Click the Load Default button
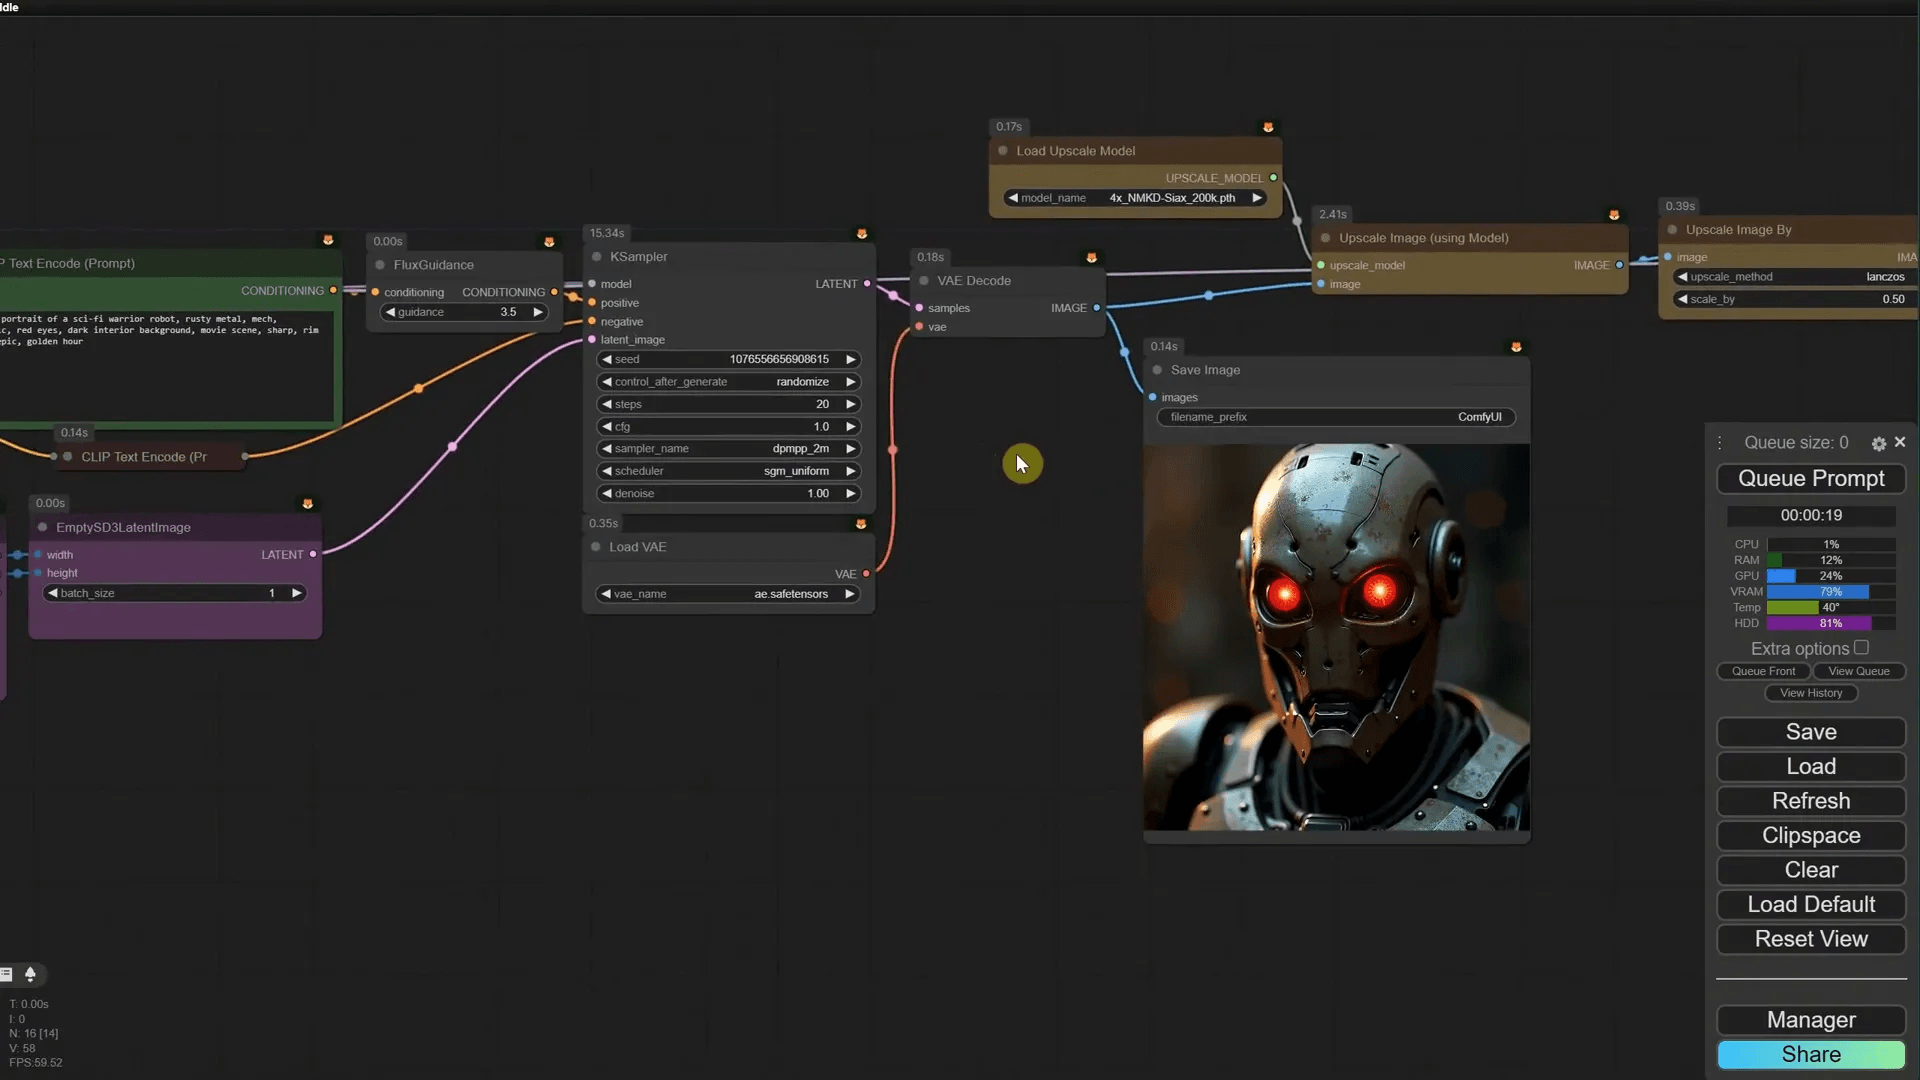The image size is (1920, 1080). 1811,905
